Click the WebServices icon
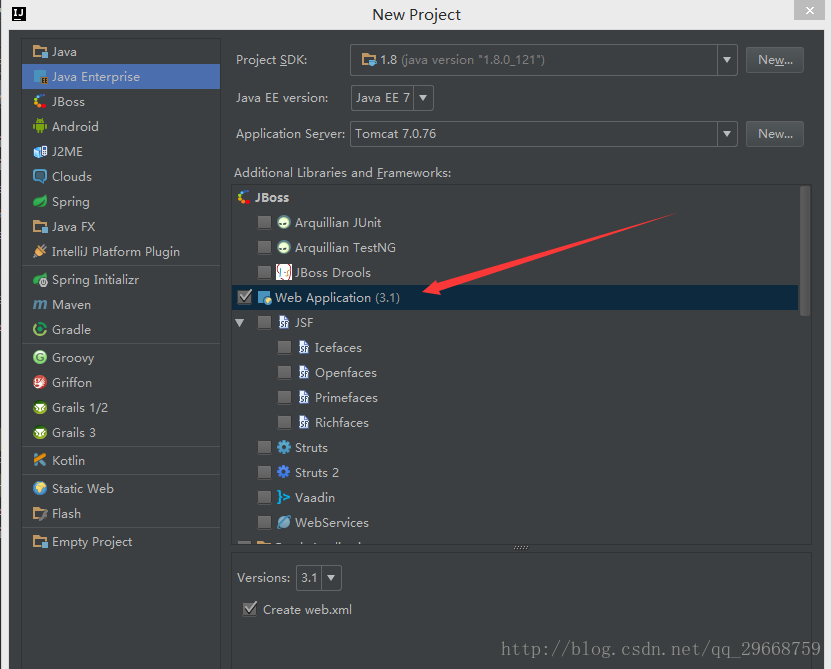The image size is (832, 669). pyautogui.click(x=284, y=522)
